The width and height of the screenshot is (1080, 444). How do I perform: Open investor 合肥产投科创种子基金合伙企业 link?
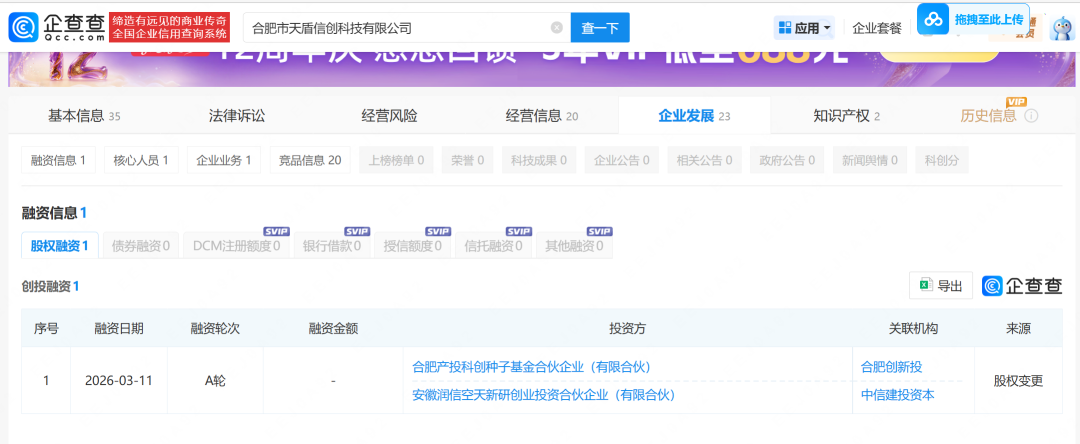(x=531, y=367)
